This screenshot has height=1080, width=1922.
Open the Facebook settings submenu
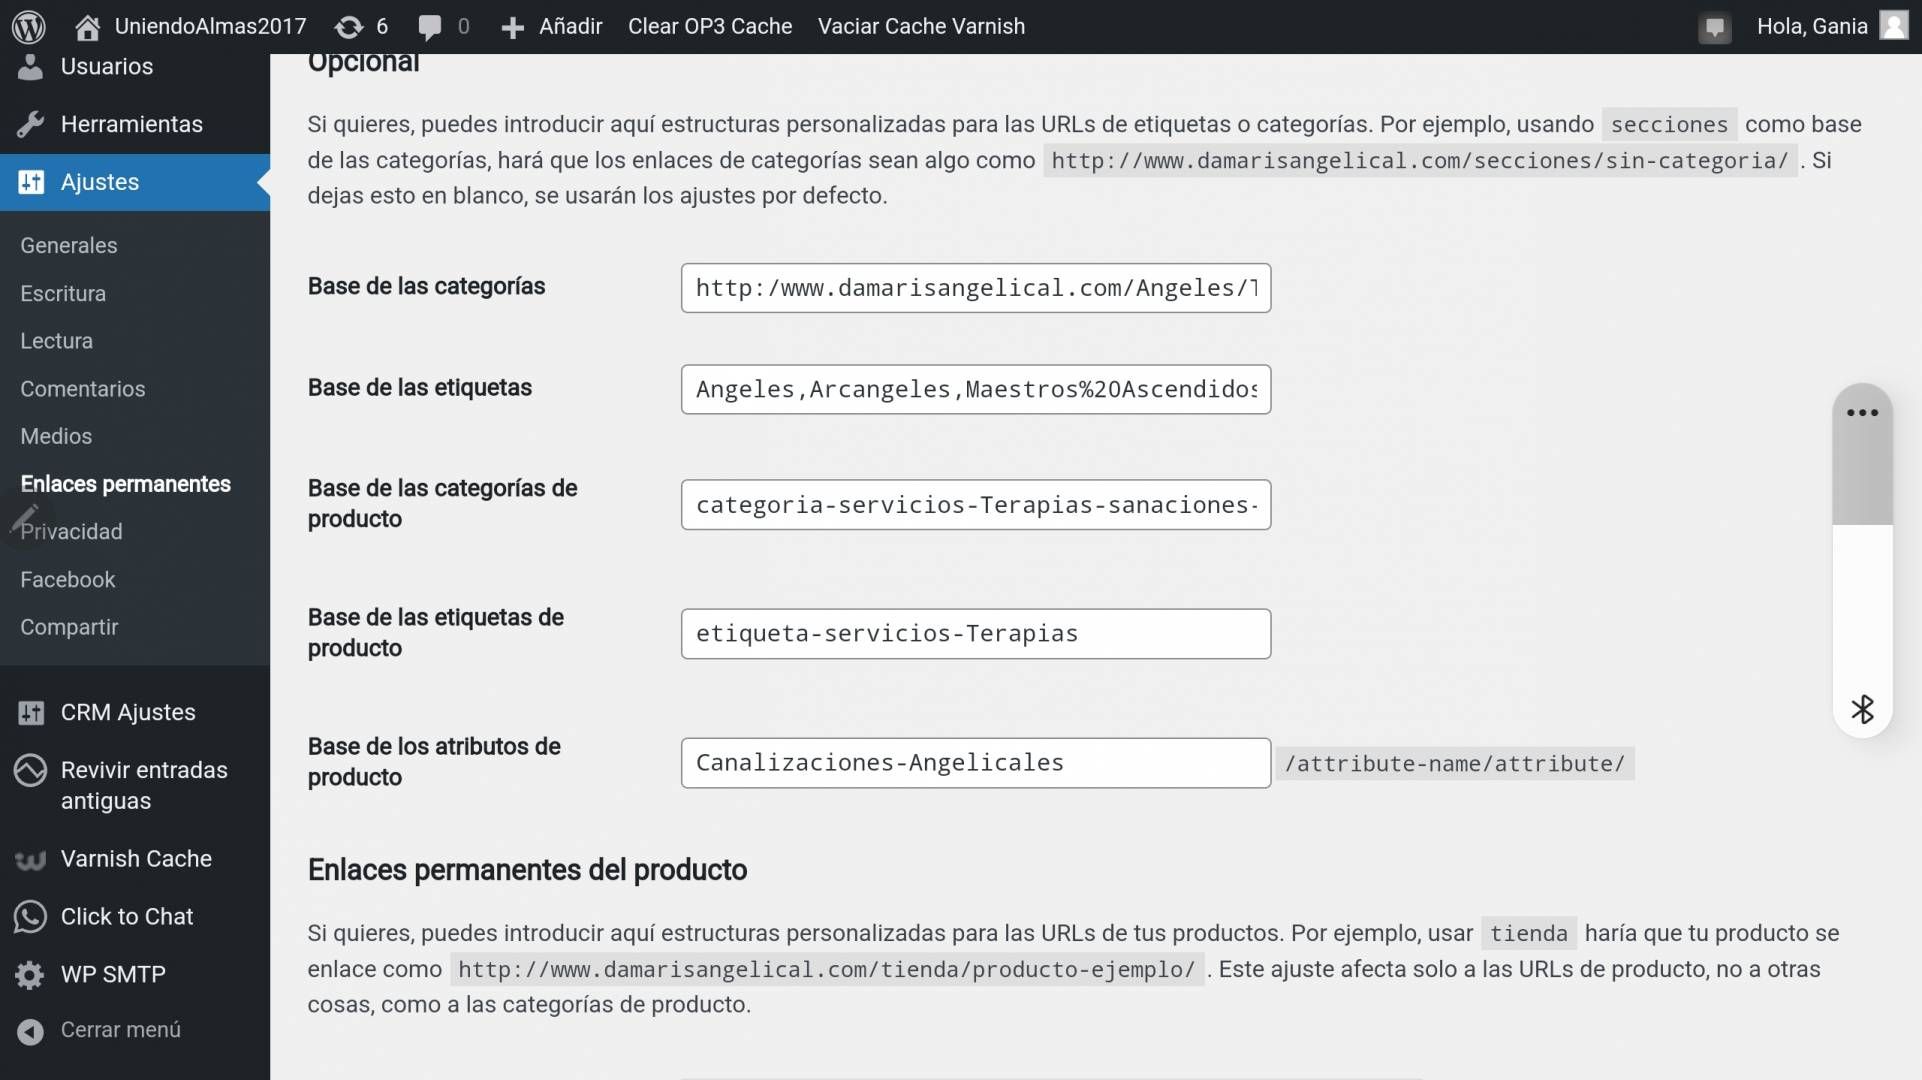click(68, 580)
